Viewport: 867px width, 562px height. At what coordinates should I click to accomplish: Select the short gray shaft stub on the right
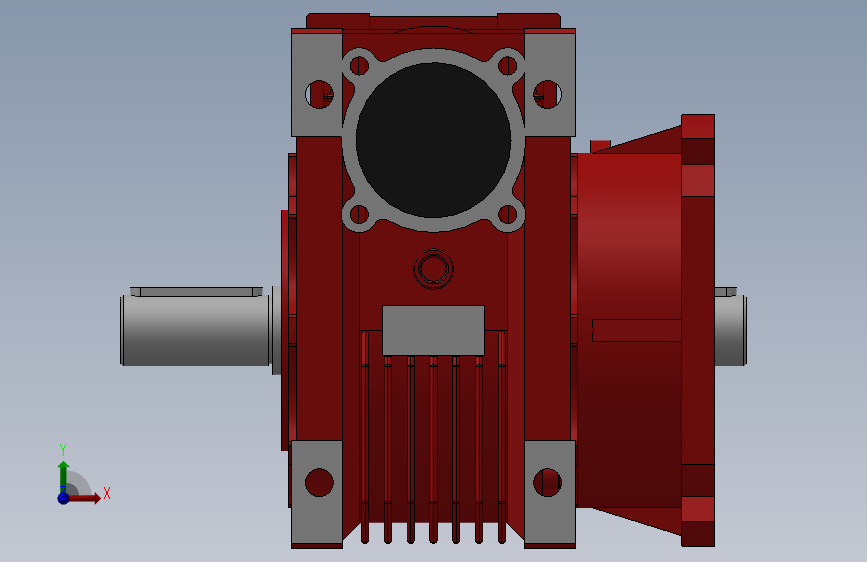tap(730, 330)
